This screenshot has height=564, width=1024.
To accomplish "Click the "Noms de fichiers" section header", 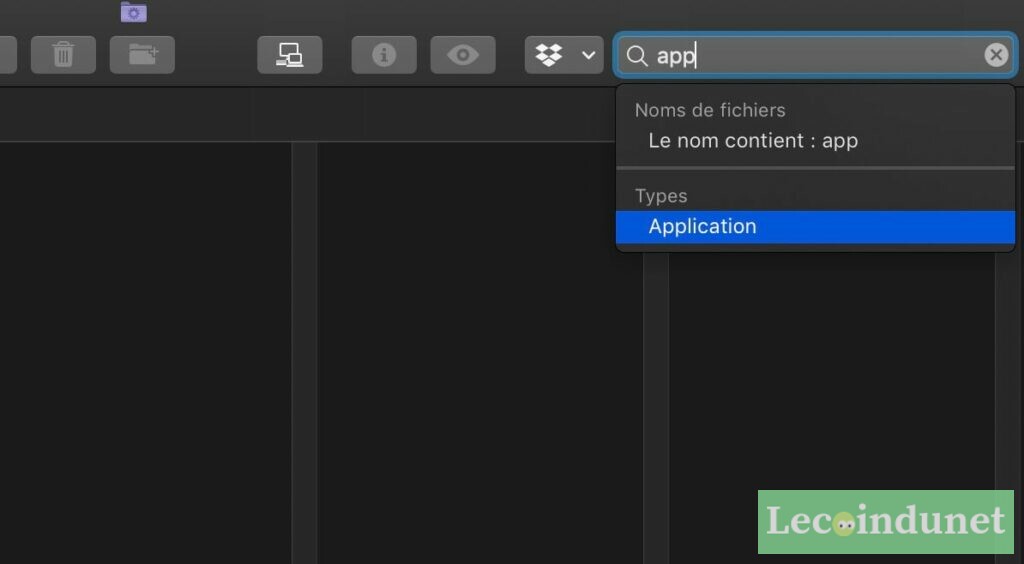I will [710, 110].
